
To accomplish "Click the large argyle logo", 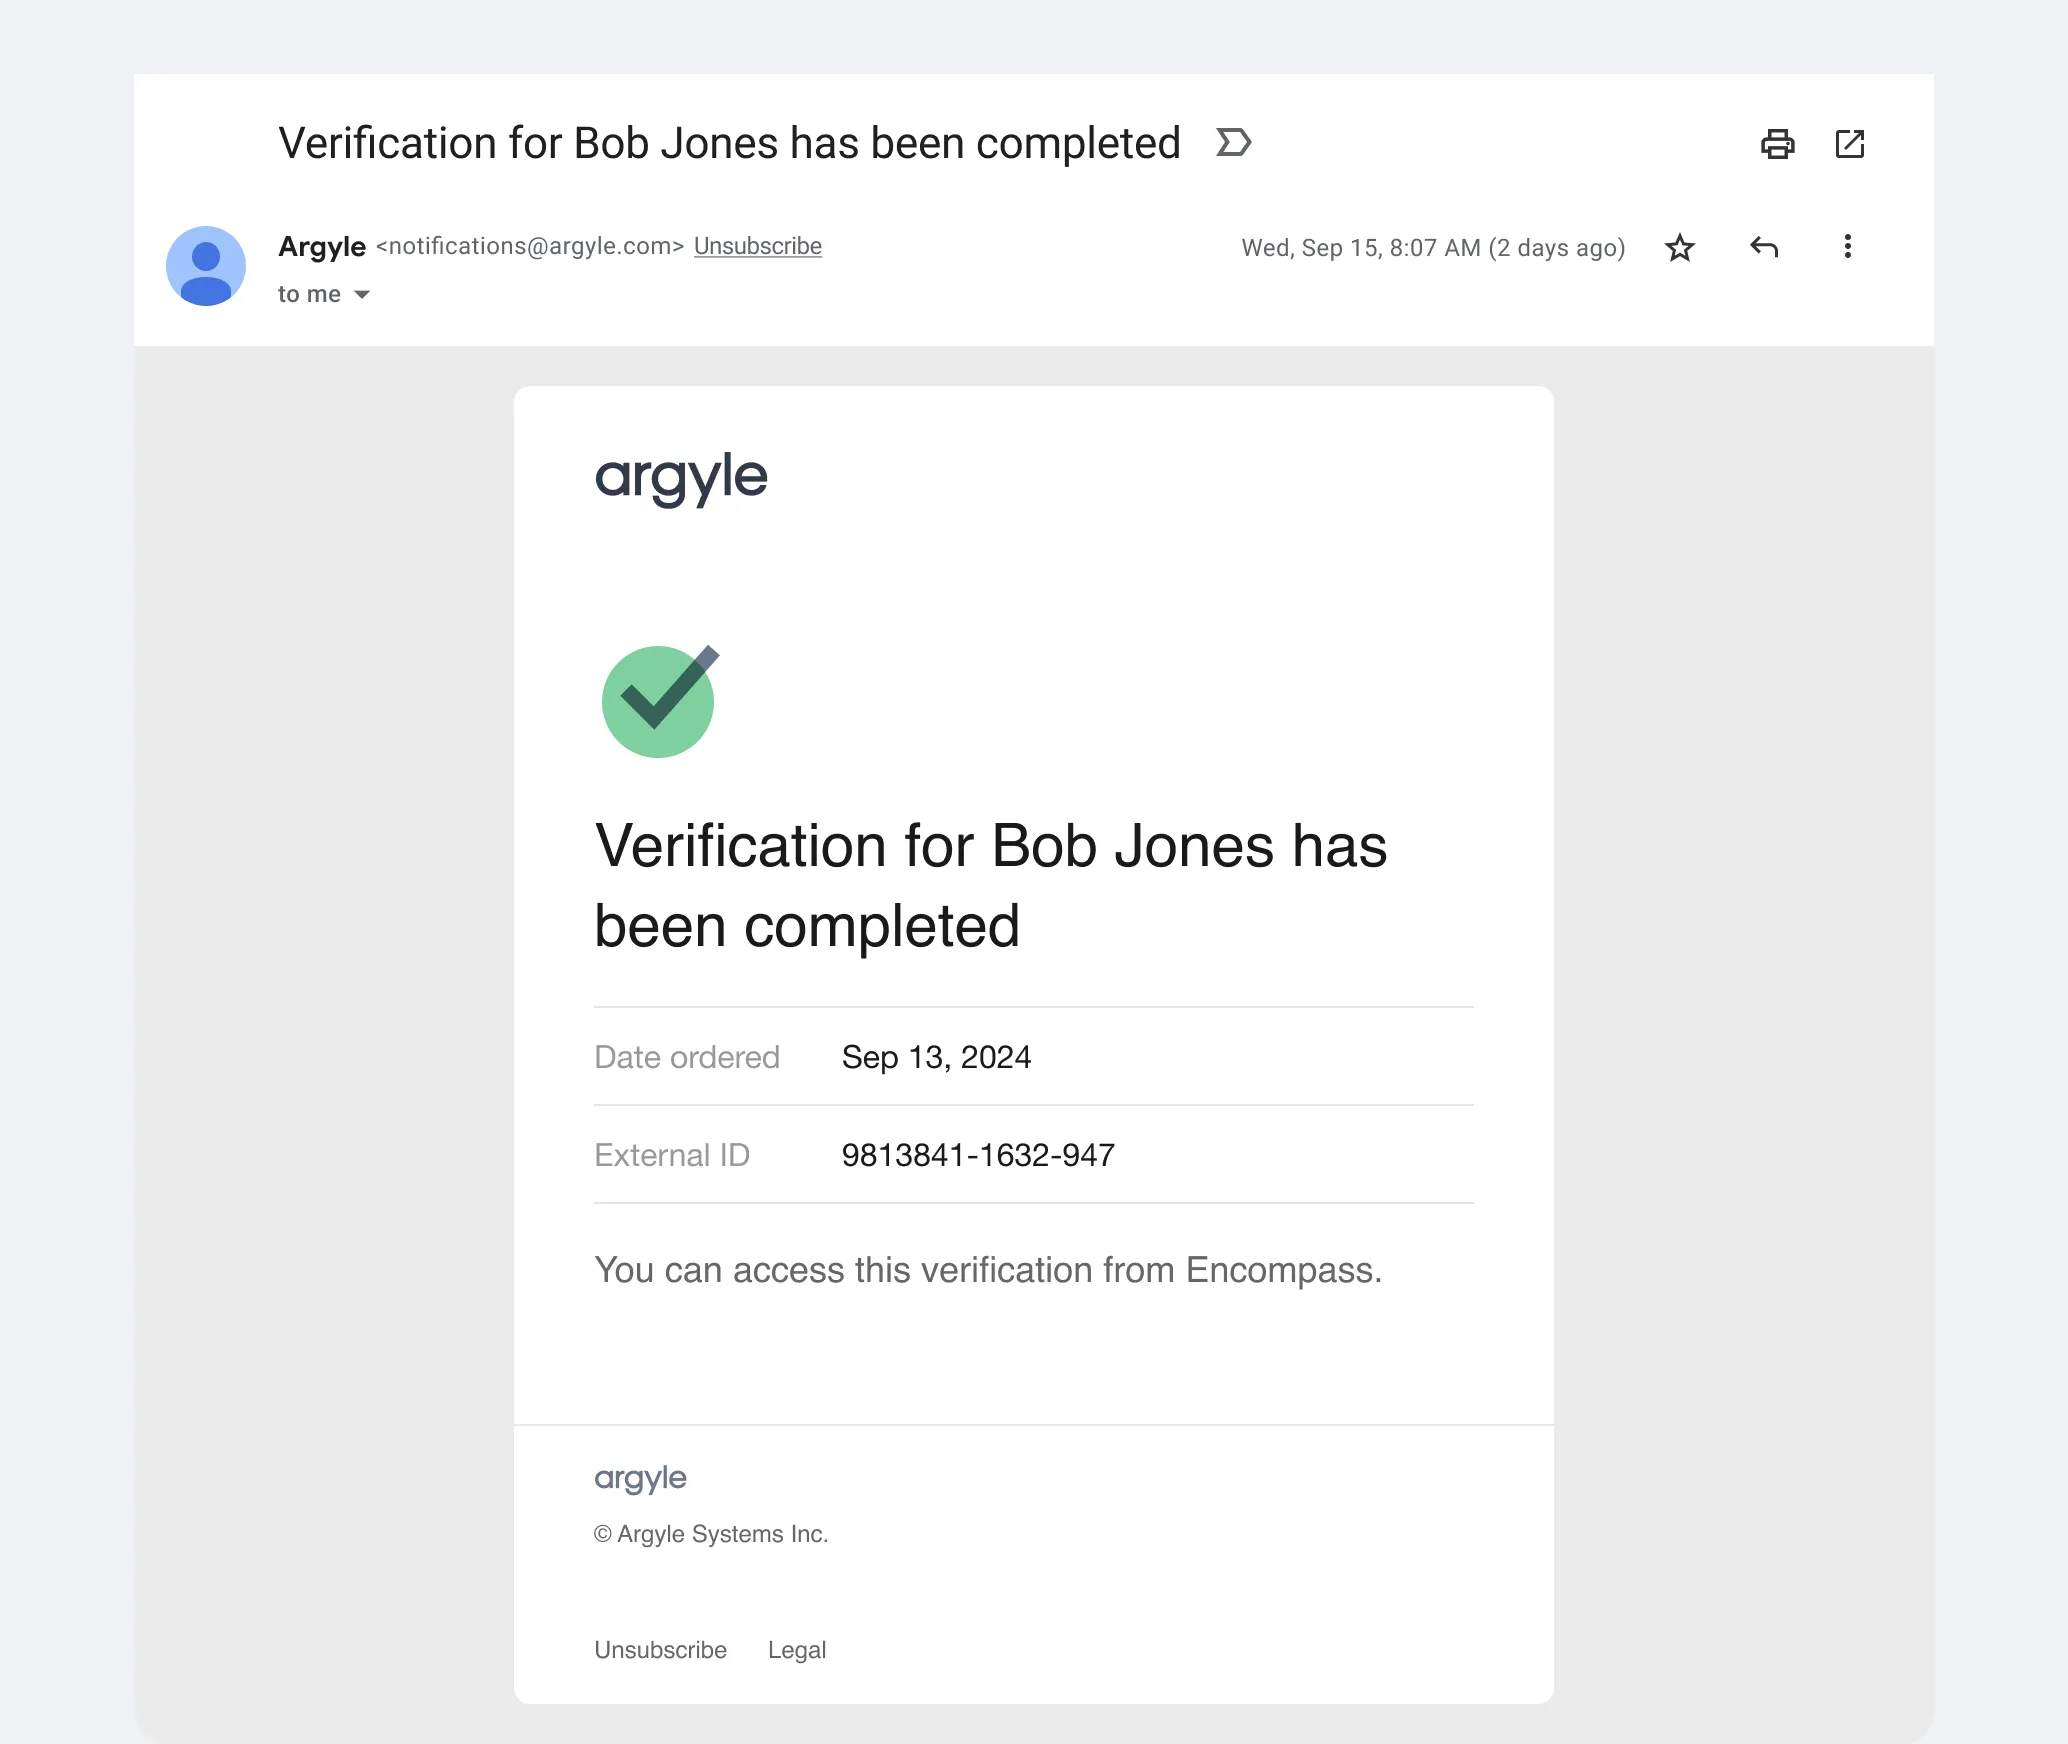I will [x=681, y=478].
